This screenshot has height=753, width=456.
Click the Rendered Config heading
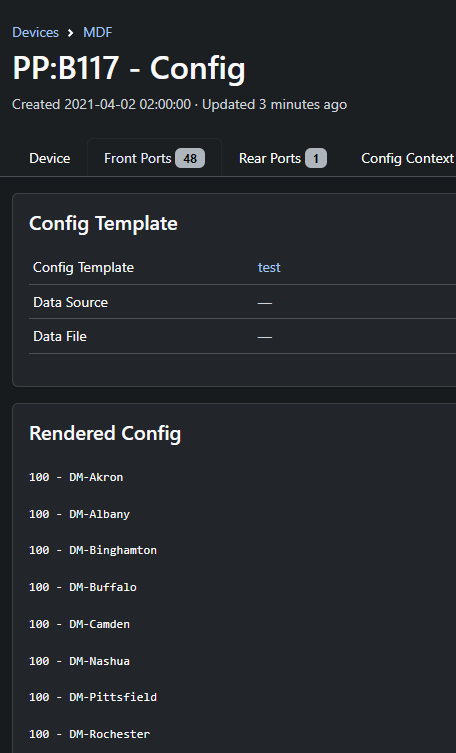[x=105, y=433]
